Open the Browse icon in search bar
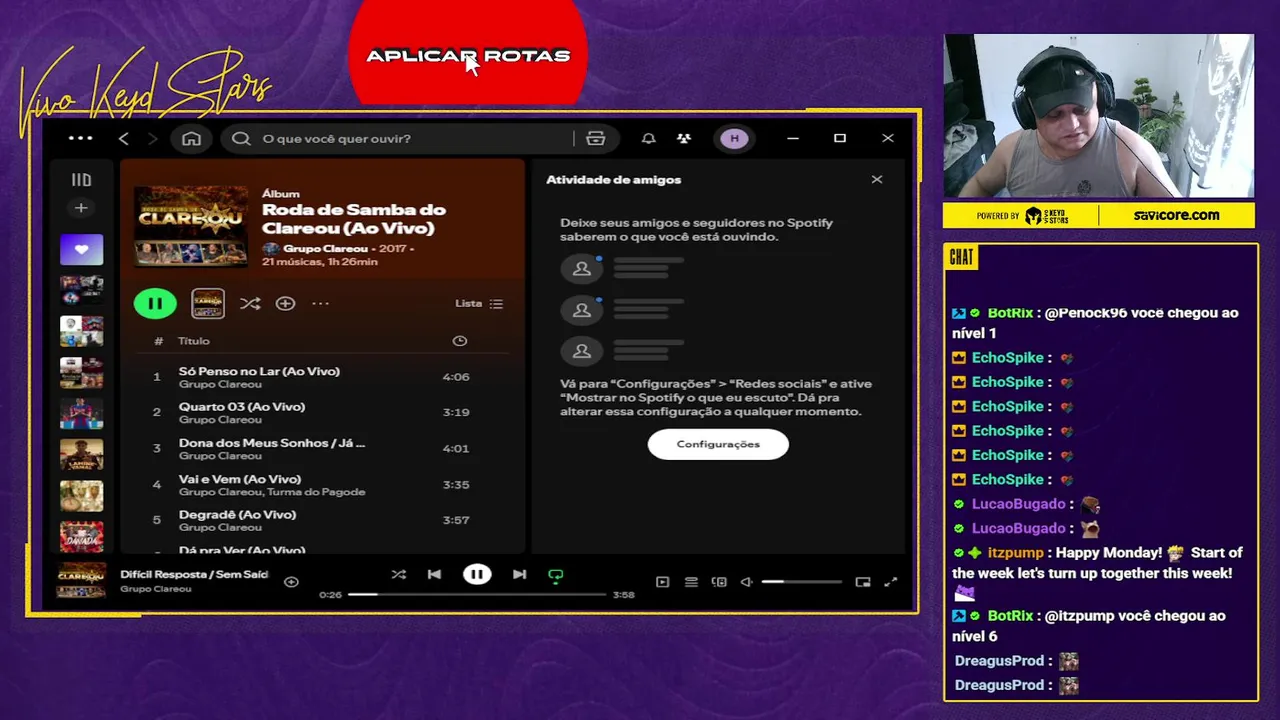 tap(596, 138)
